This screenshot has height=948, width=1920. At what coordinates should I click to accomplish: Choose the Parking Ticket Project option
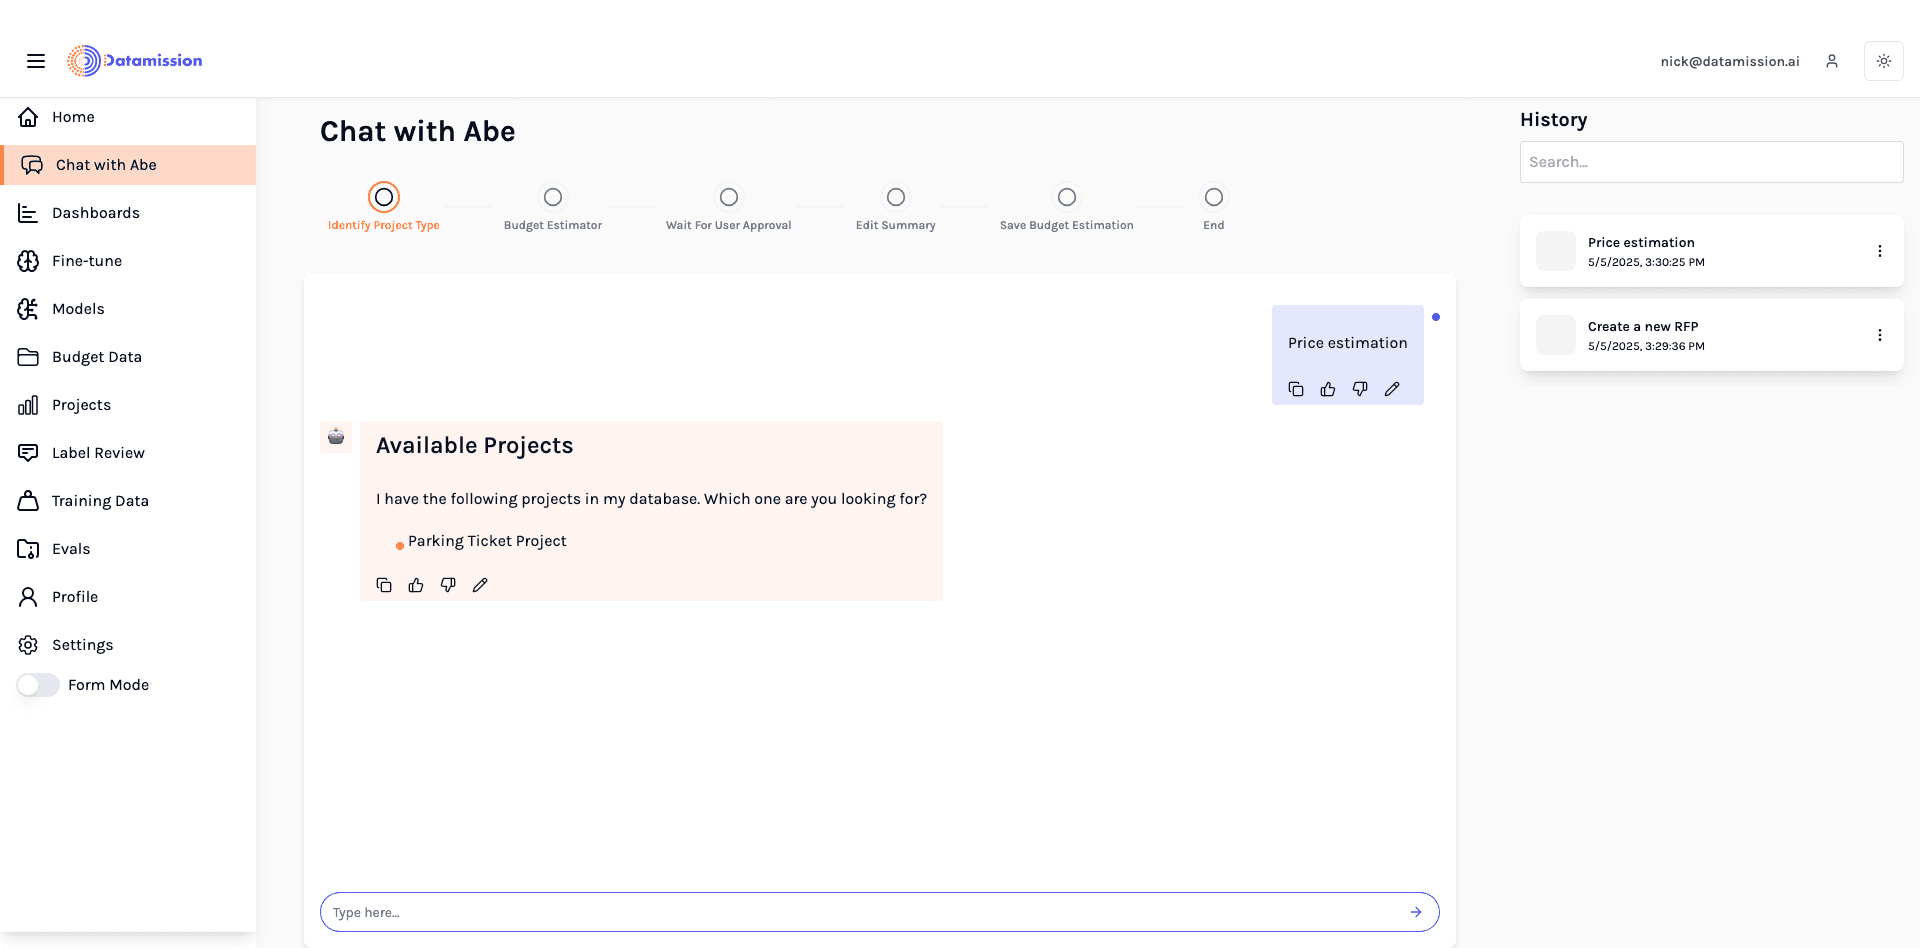click(487, 541)
